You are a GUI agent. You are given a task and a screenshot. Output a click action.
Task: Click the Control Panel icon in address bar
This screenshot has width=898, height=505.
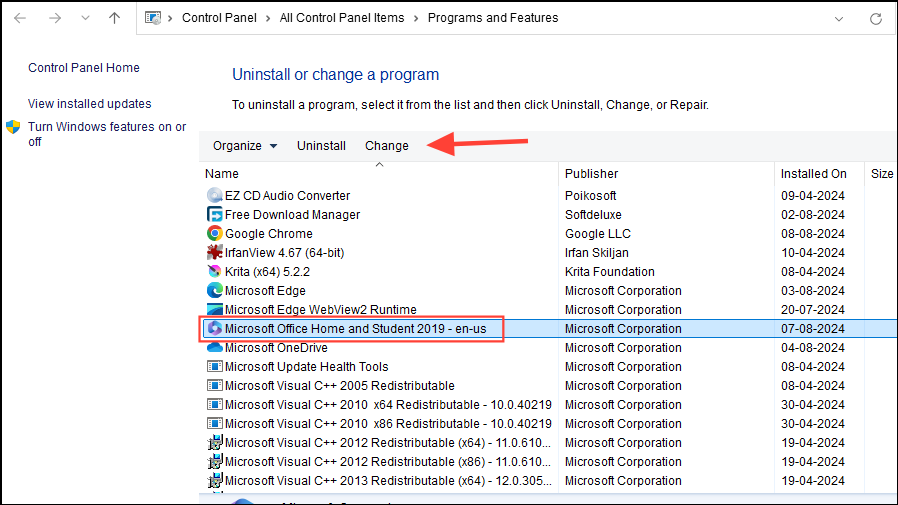point(153,18)
